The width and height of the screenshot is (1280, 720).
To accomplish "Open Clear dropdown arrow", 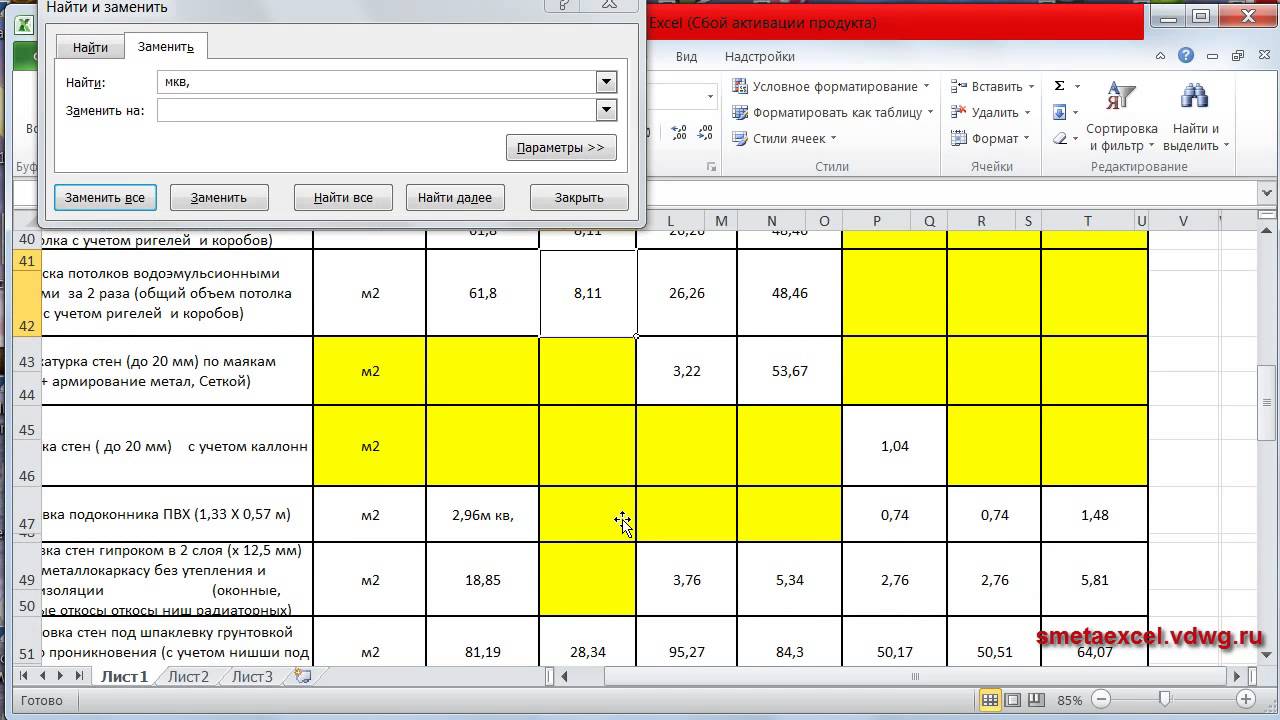I will [1076, 138].
